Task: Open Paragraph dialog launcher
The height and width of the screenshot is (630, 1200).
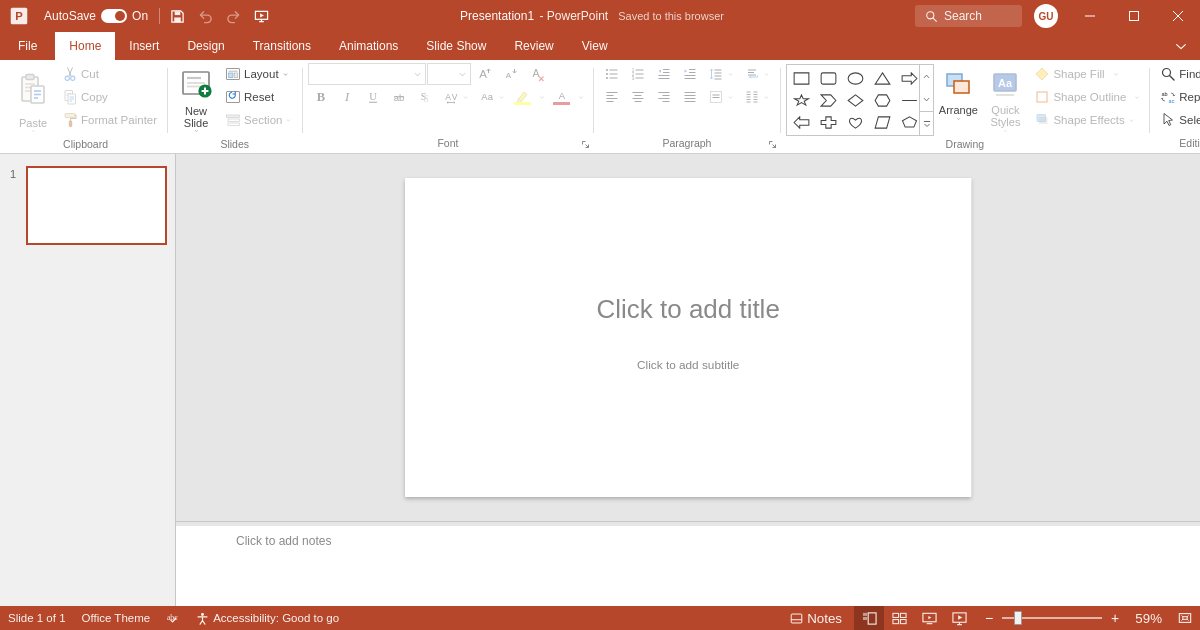Action: coord(772,145)
